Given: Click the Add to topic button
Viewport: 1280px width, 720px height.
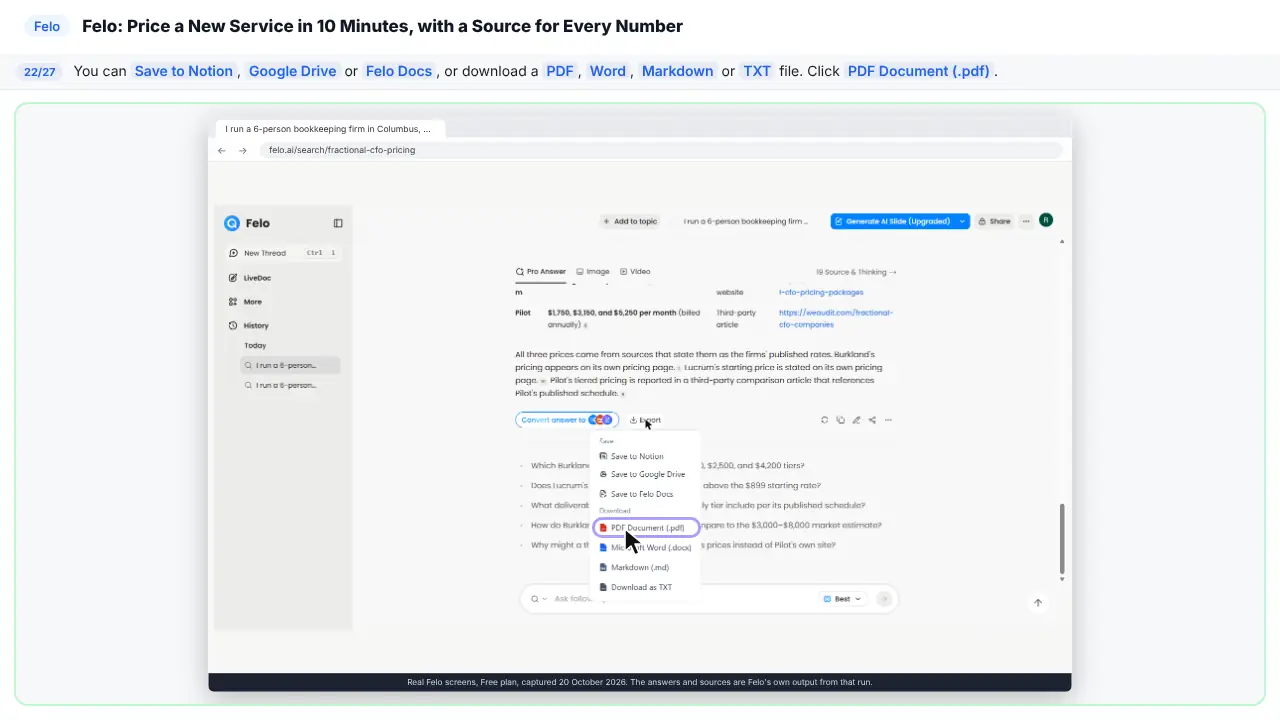Looking at the screenshot, I should 630,221.
